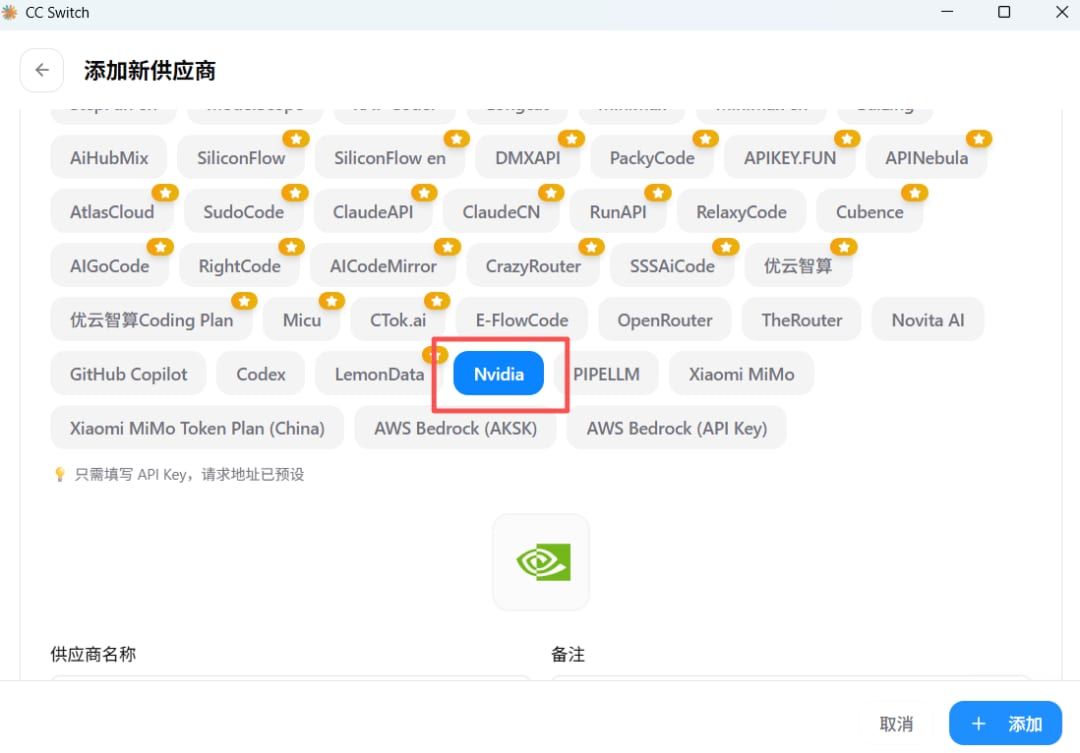Click the 添加新供应商 page heading
Screen dimensions: 1080x753
pos(150,70)
